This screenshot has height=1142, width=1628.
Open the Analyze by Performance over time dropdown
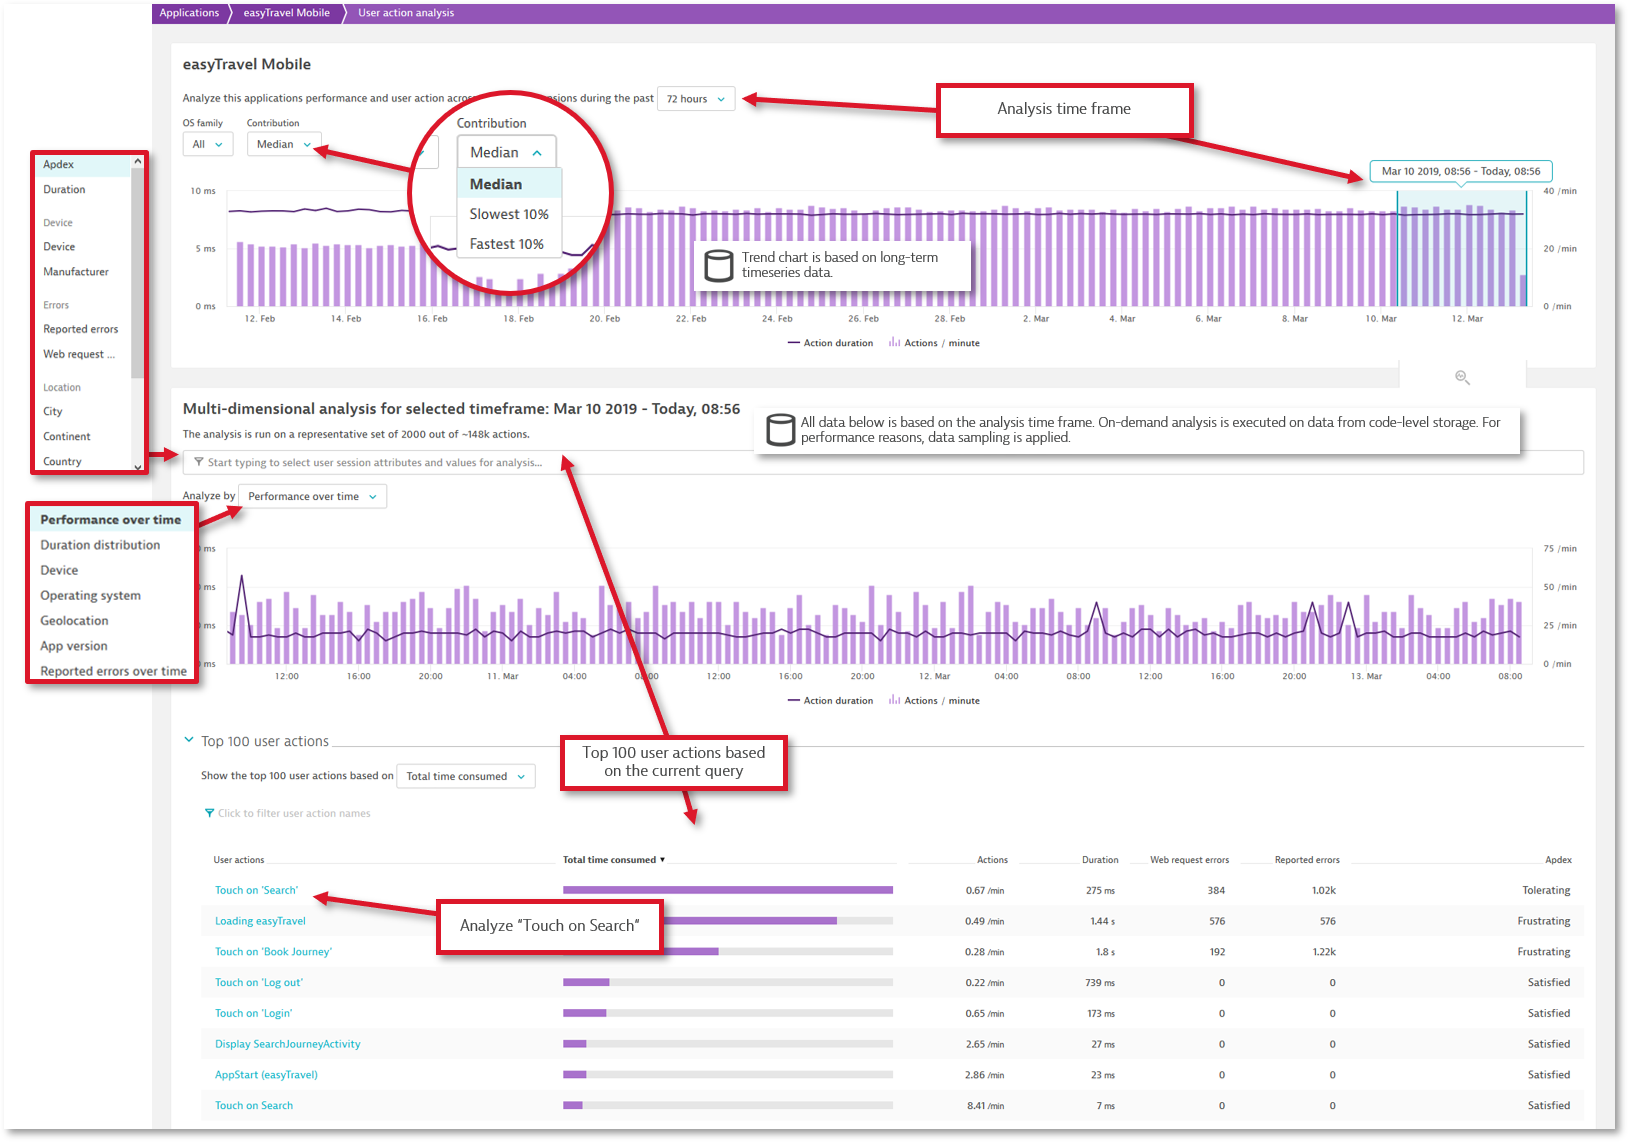pyautogui.click(x=312, y=496)
